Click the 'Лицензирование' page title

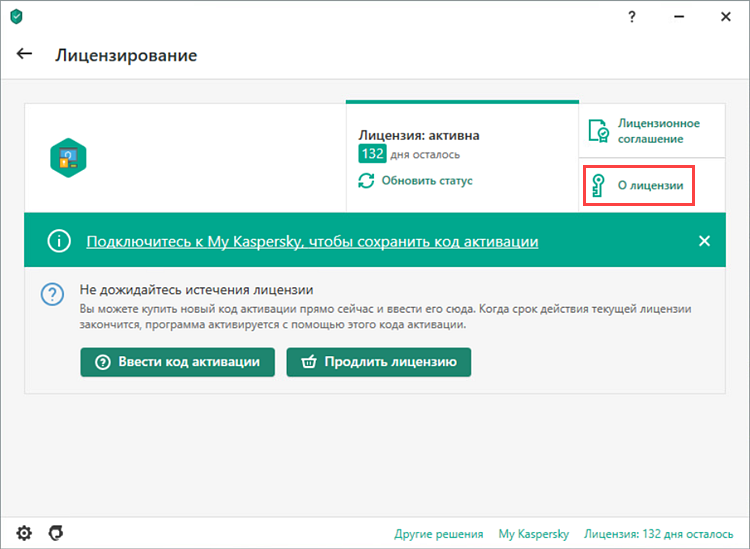point(126,55)
